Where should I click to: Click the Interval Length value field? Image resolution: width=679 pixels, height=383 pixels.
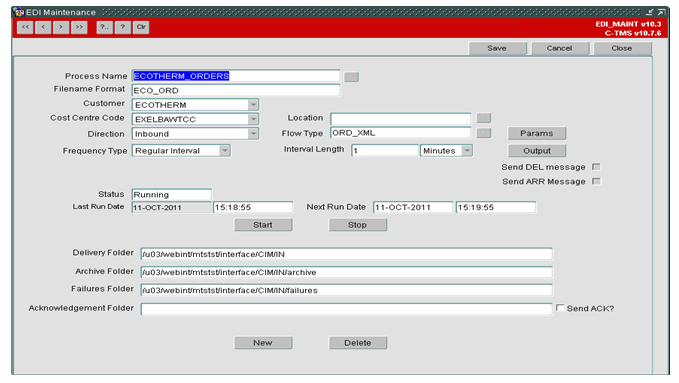[x=385, y=151]
